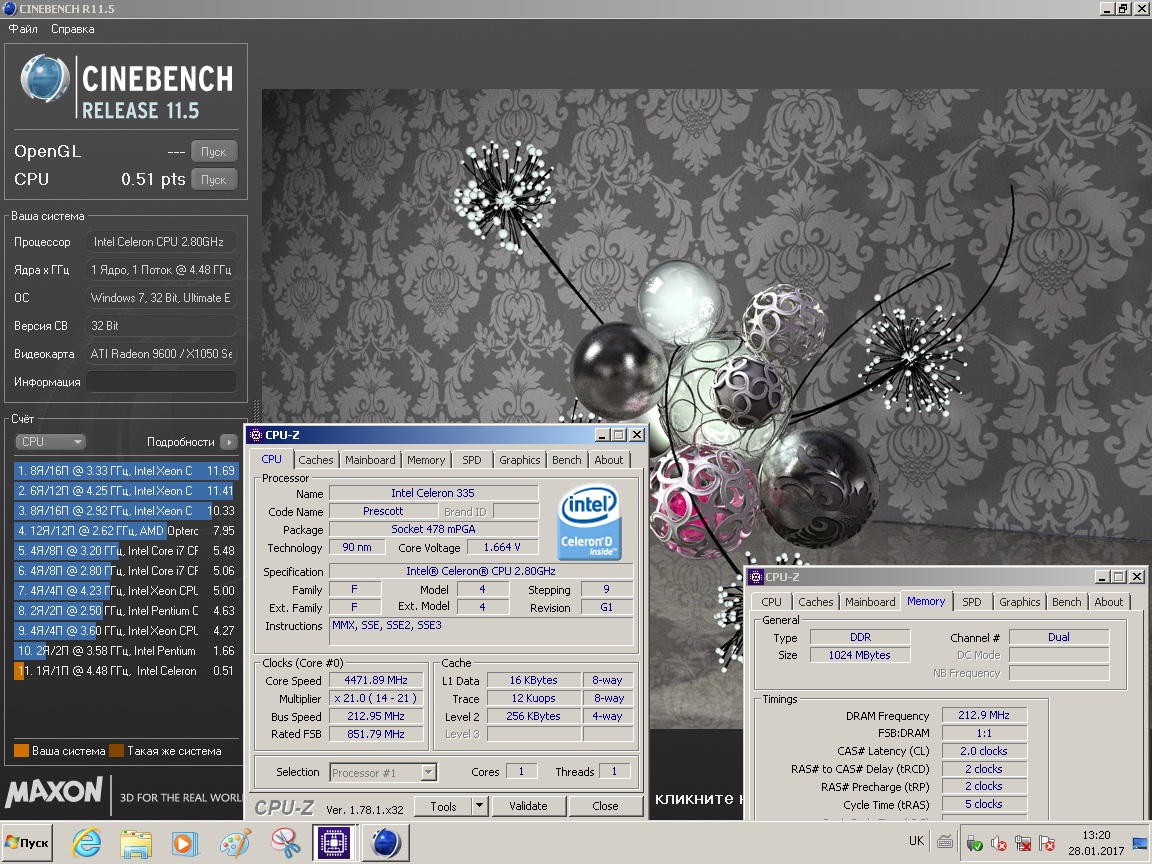The image size is (1152, 864).
Task: Click the CPU 0.51 pts score
Action: pyautogui.click(x=153, y=179)
